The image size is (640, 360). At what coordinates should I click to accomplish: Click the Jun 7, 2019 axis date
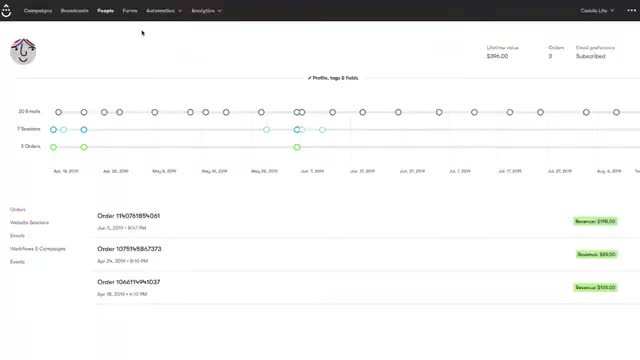coord(312,171)
